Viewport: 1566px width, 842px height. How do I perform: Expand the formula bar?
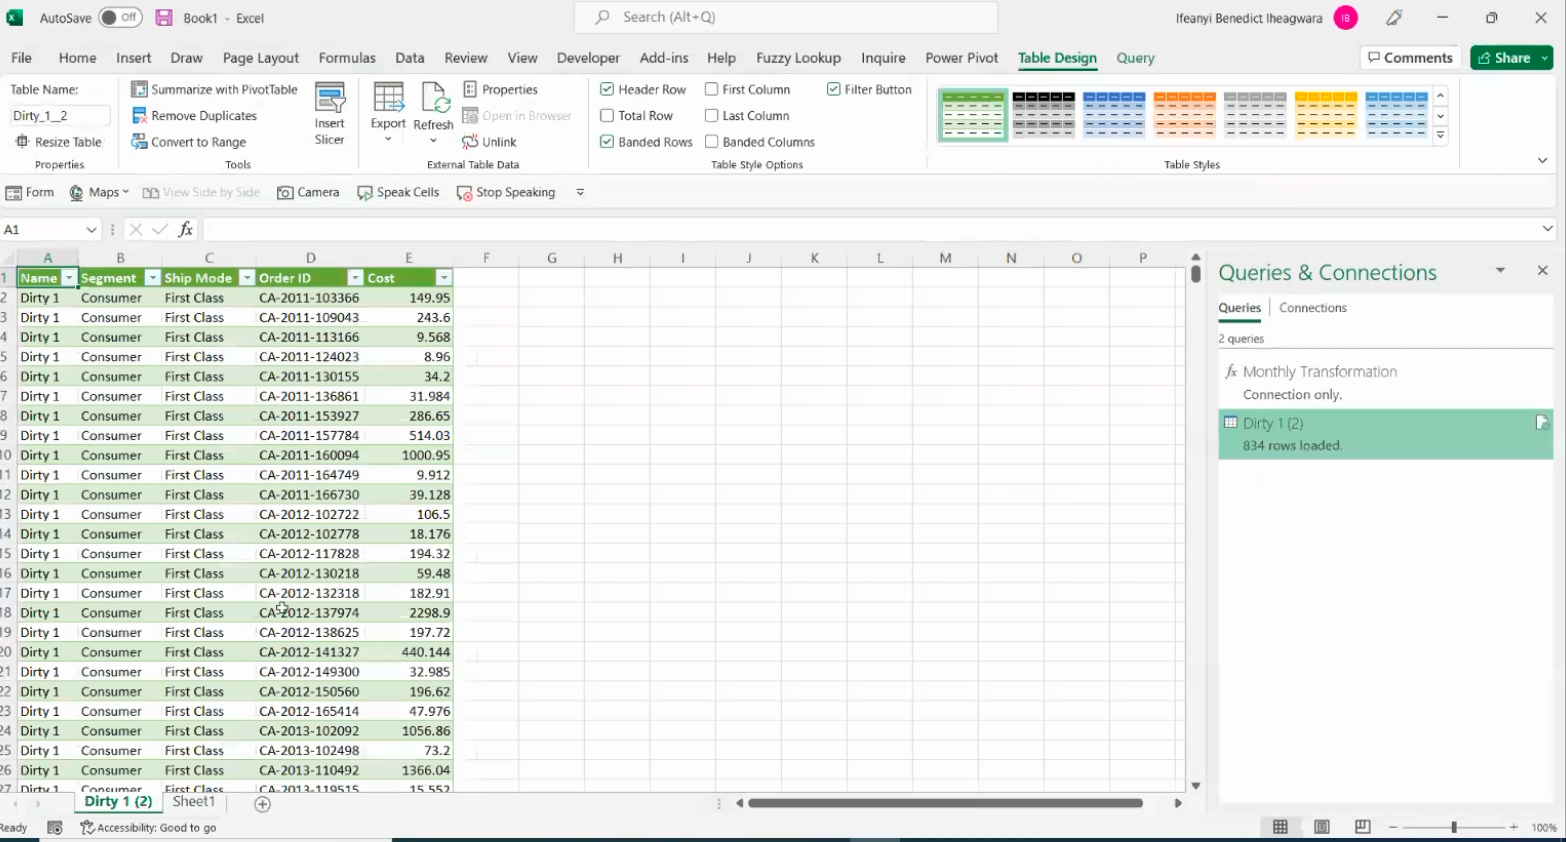tap(1547, 229)
